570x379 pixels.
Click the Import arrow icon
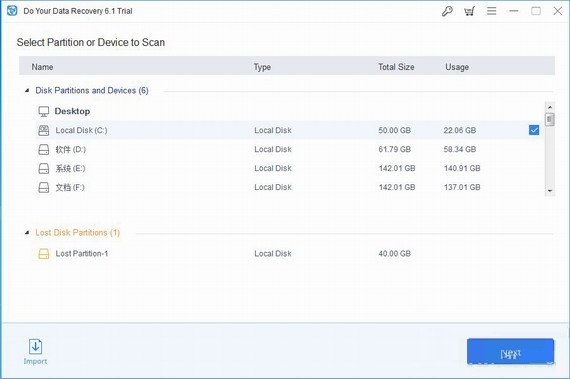35,347
